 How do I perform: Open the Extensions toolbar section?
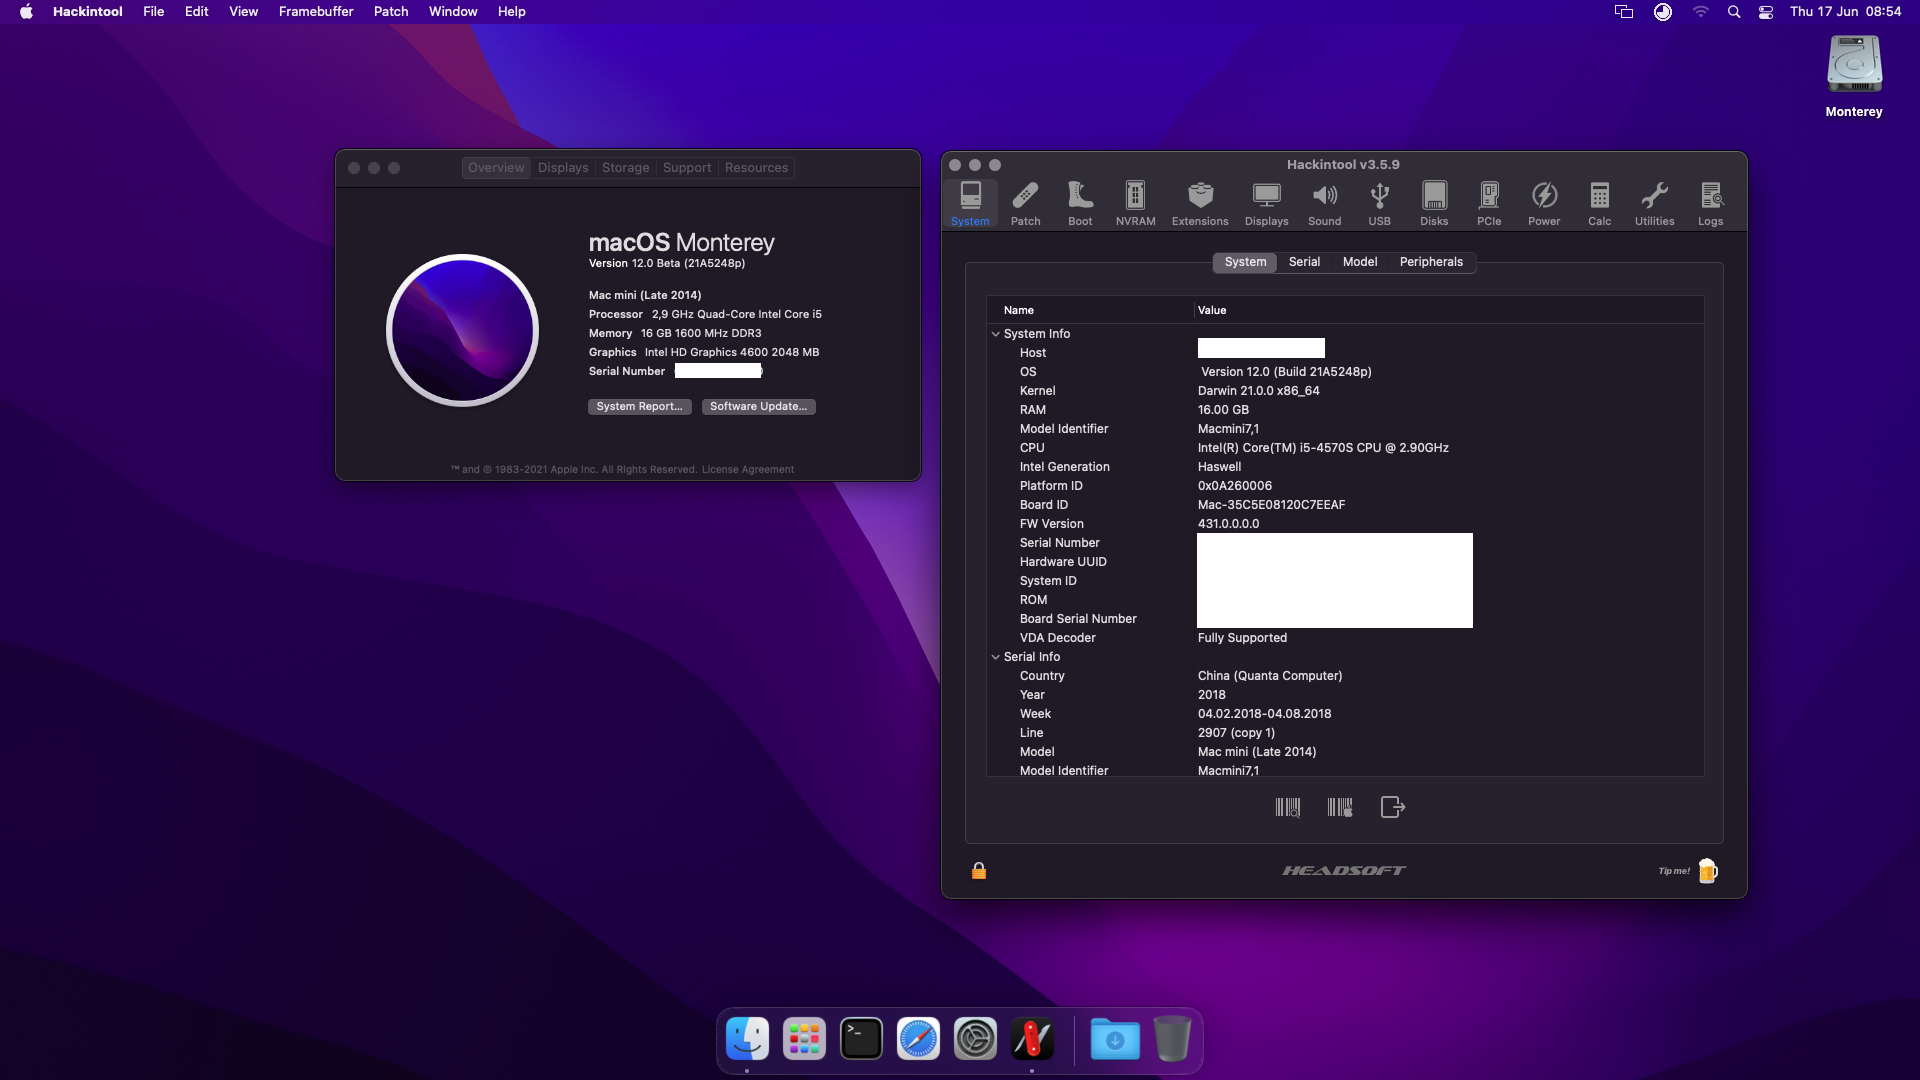coord(1200,203)
